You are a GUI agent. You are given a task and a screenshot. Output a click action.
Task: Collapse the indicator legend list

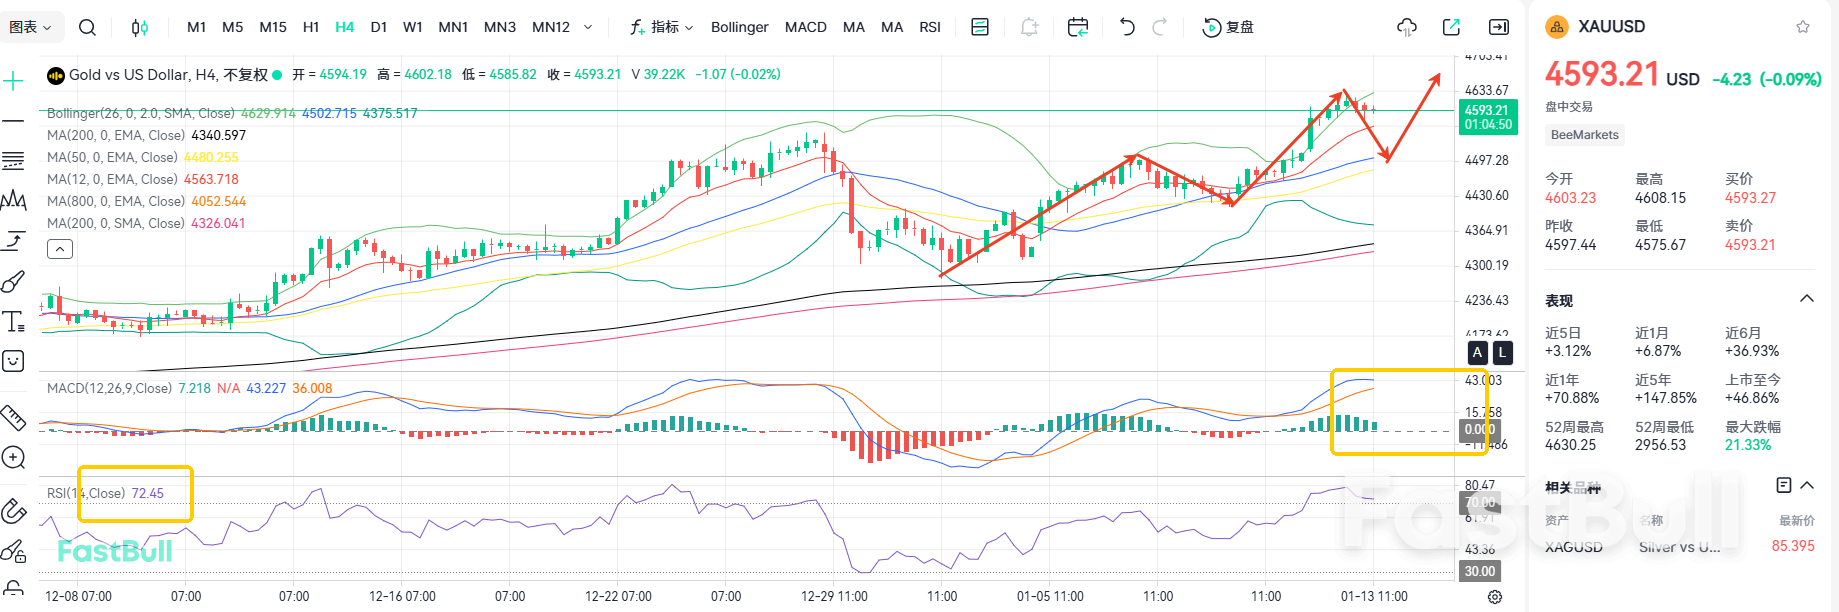60,249
